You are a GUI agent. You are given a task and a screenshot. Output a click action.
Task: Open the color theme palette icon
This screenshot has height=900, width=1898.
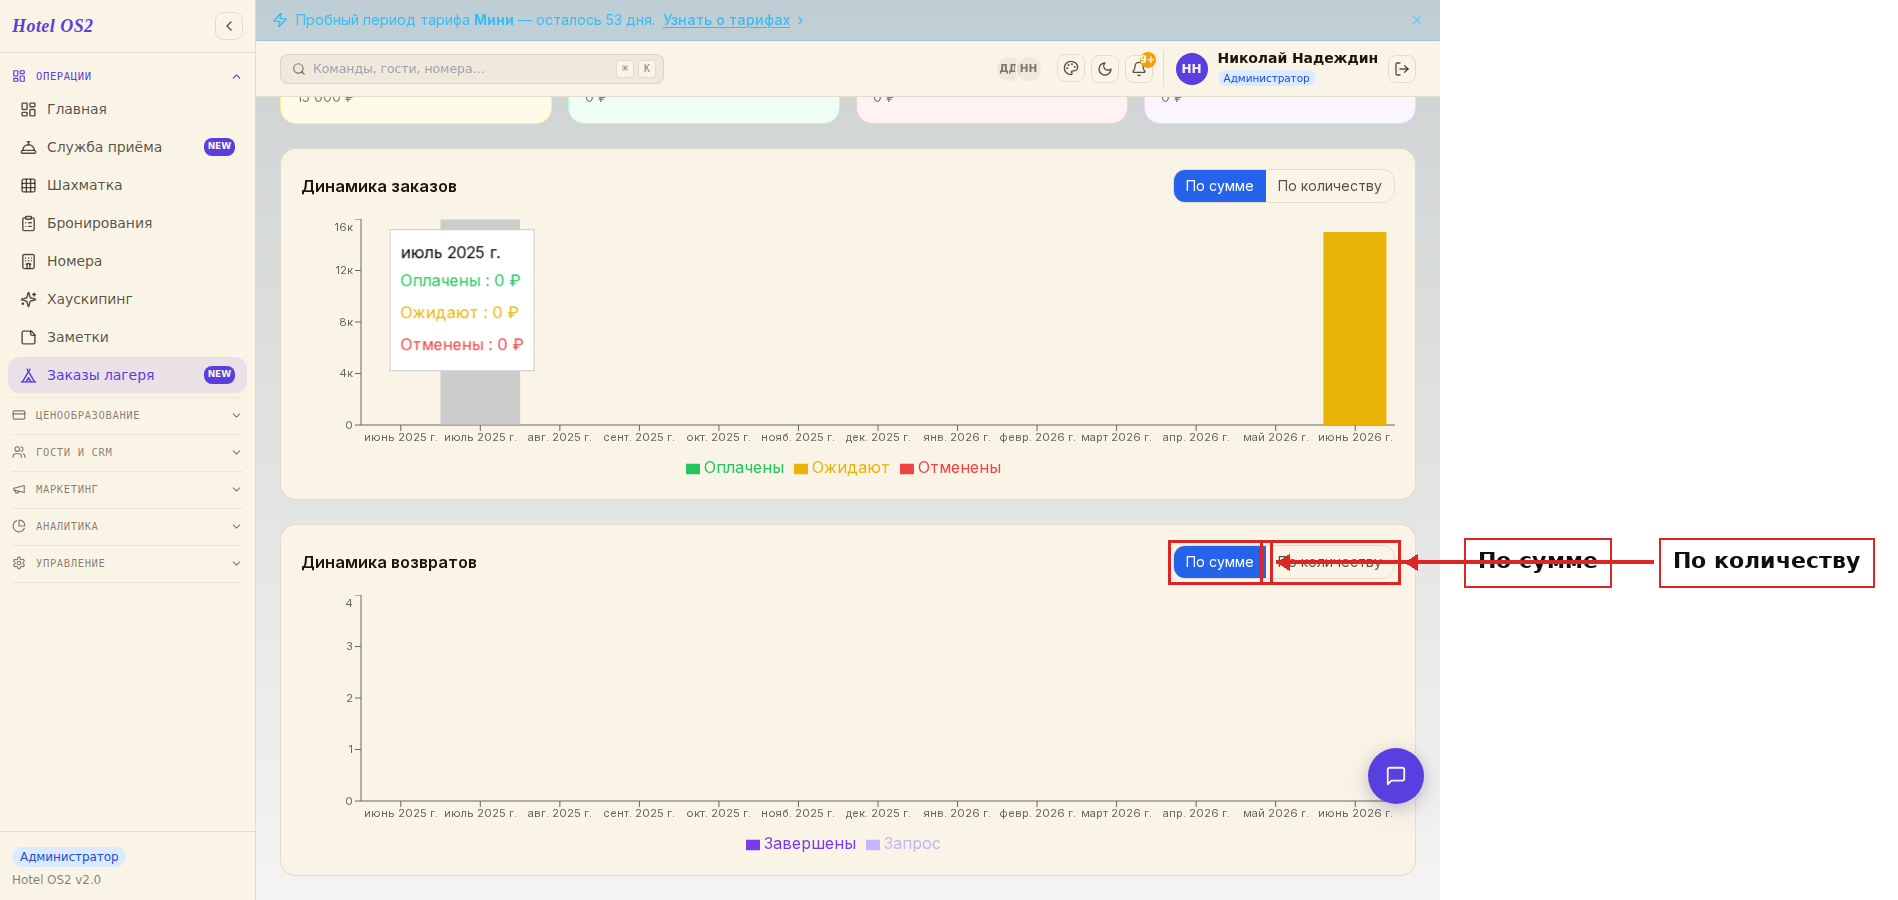tap(1071, 69)
